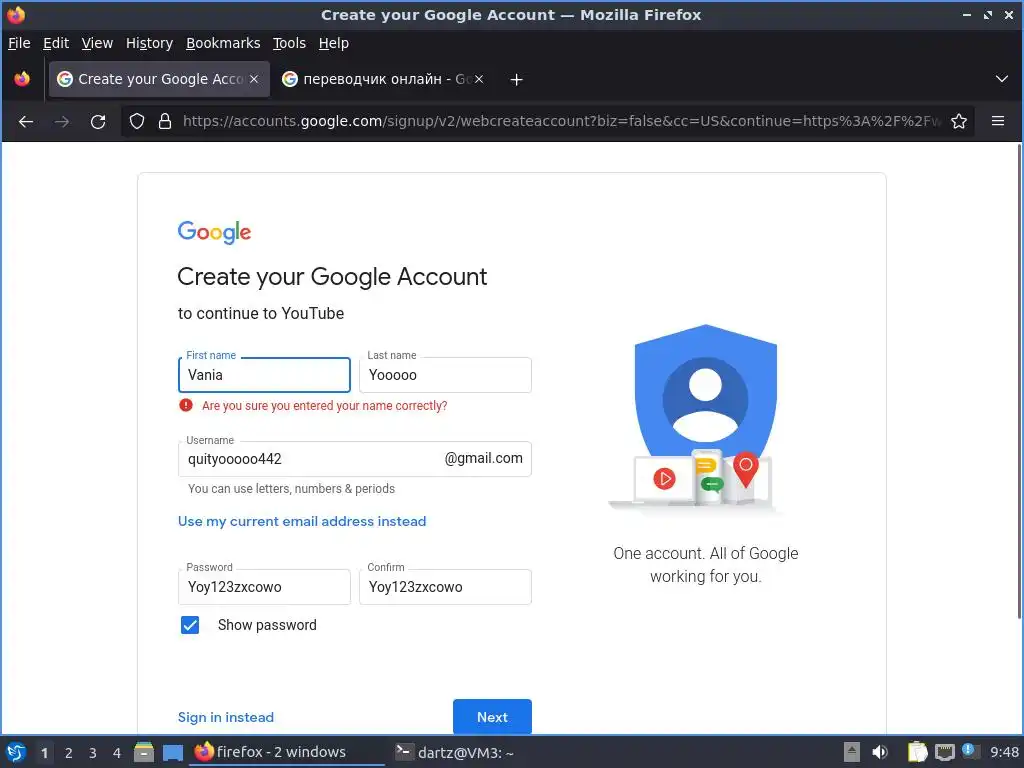Show desktop via taskbar icon
The width and height of the screenshot is (1024, 768).
(x=172, y=752)
